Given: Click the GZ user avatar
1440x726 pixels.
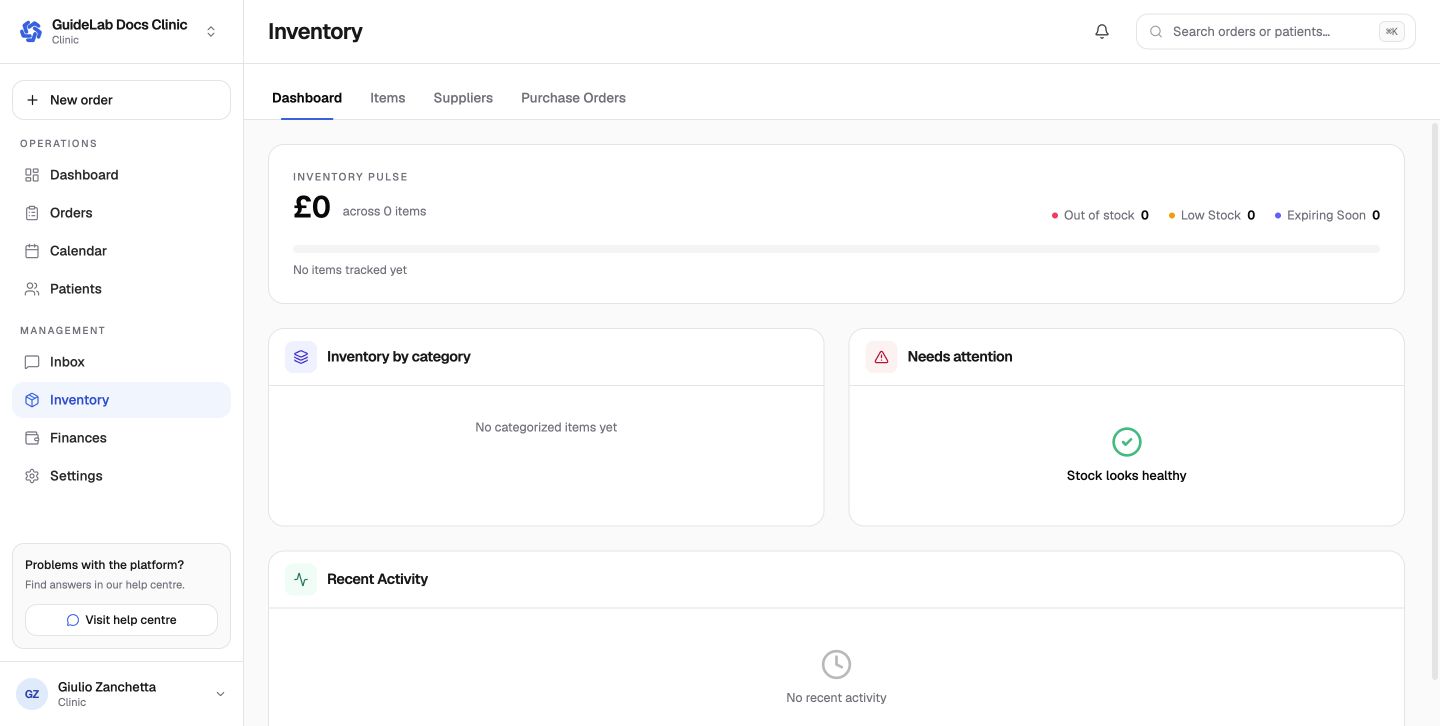Looking at the screenshot, I should [32, 694].
